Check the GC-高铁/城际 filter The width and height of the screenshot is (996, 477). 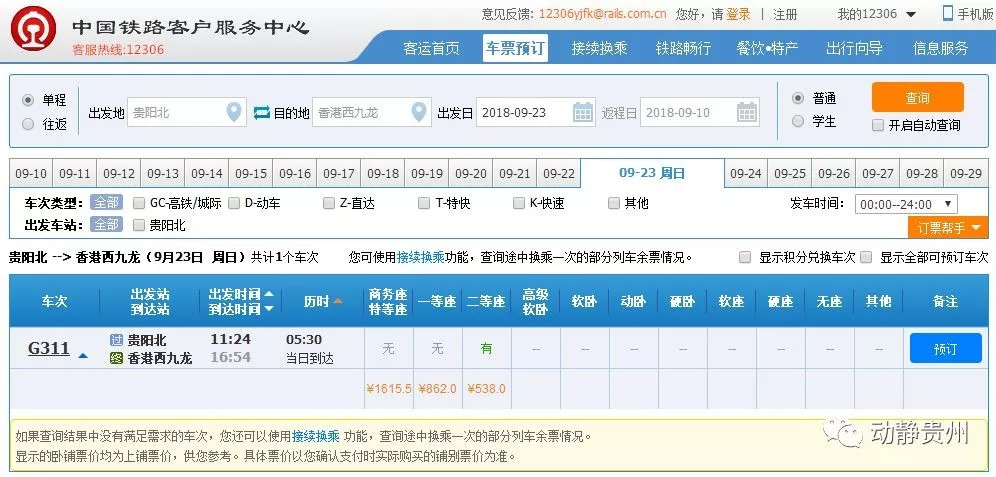pos(139,203)
